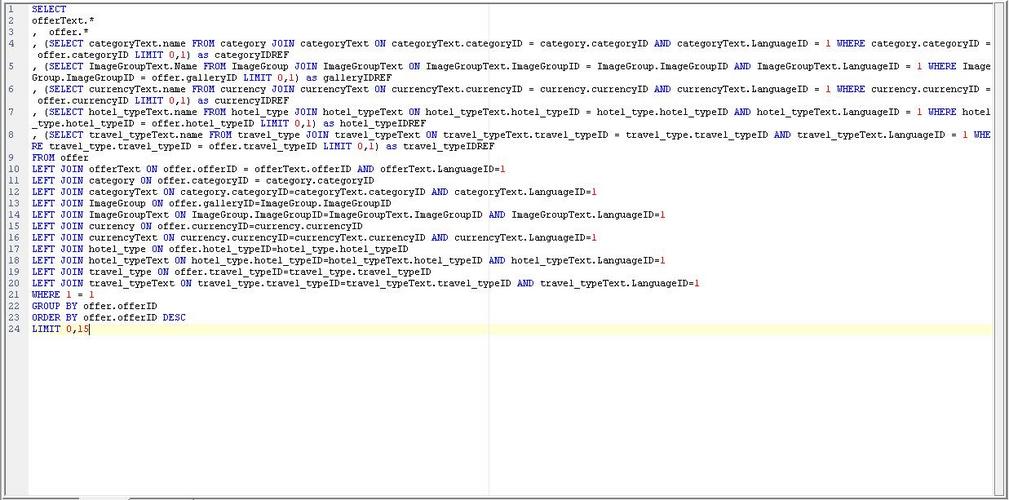Click line number 12 in the gutter
Viewport: 1009px width, 500px height.
(13, 192)
